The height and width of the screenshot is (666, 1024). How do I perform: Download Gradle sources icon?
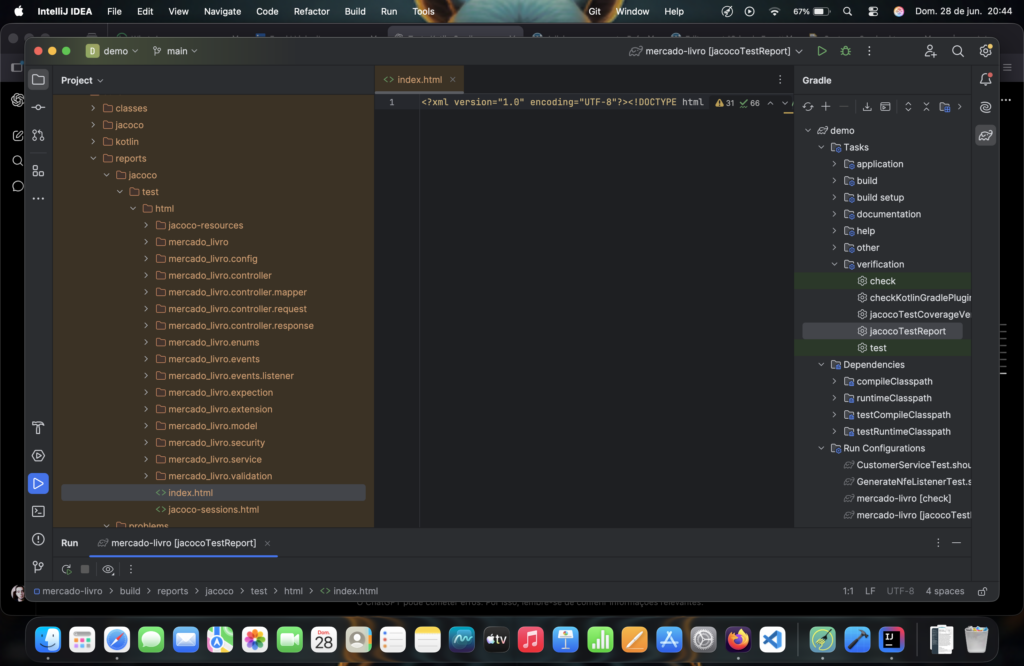(x=867, y=107)
